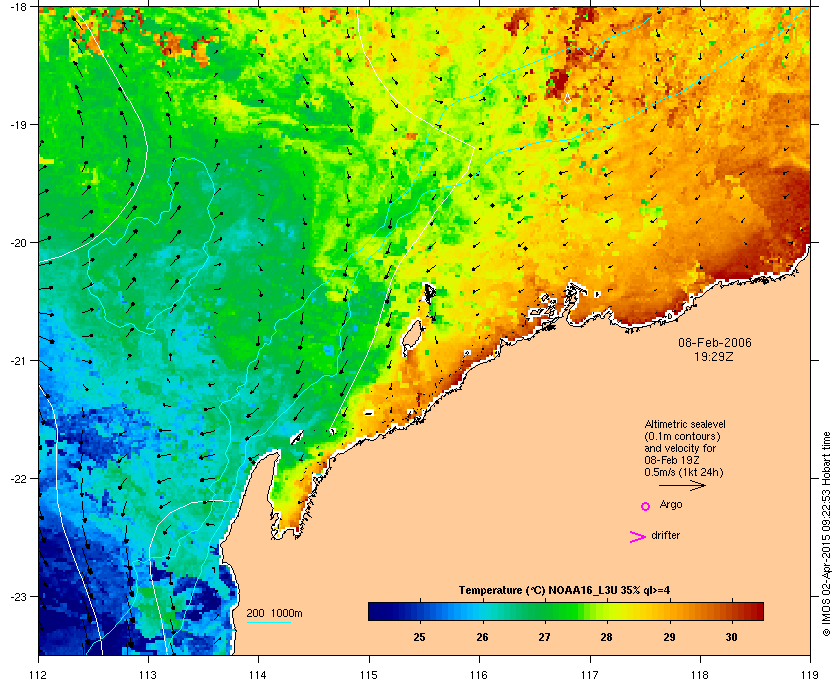Image resolution: width=840 pixels, height=680 pixels.
Task: Click the longitude axis label 119
Action: click(810, 674)
